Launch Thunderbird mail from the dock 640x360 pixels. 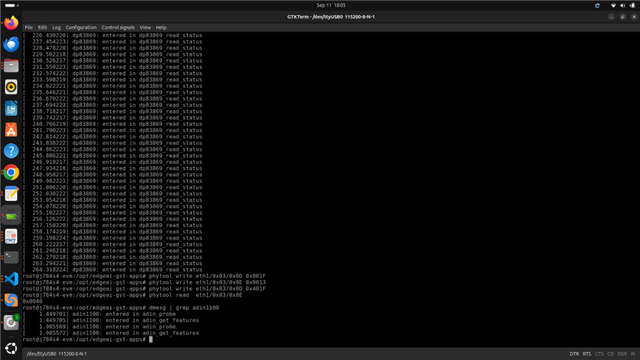point(11,44)
